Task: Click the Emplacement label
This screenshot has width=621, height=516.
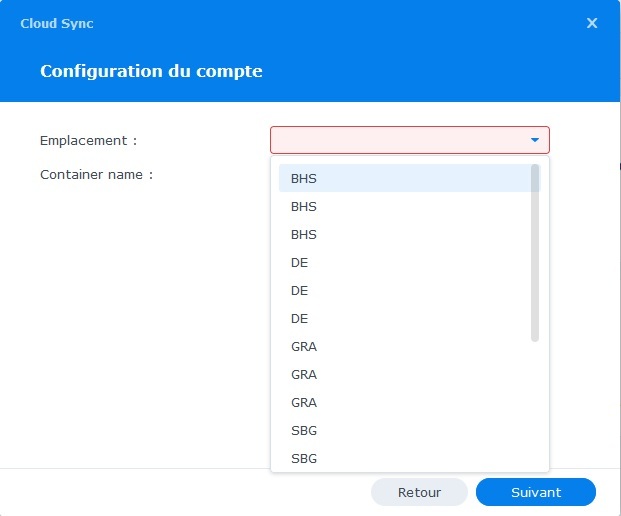Action: click(88, 141)
